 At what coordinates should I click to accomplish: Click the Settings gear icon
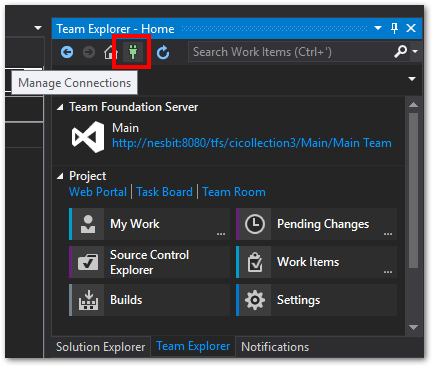click(255, 300)
